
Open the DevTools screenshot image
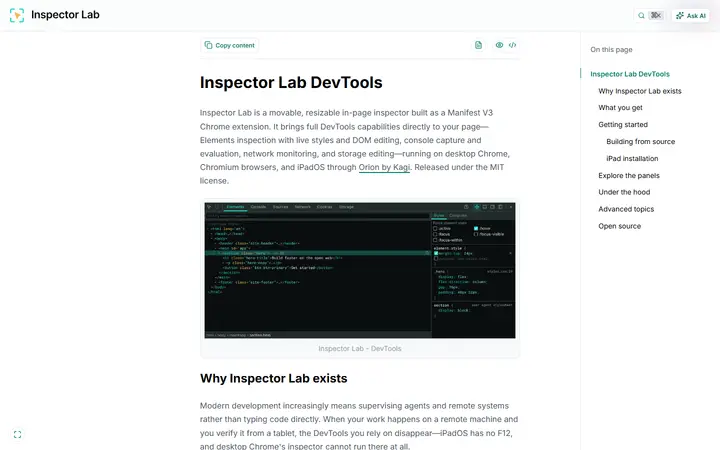(x=360, y=270)
